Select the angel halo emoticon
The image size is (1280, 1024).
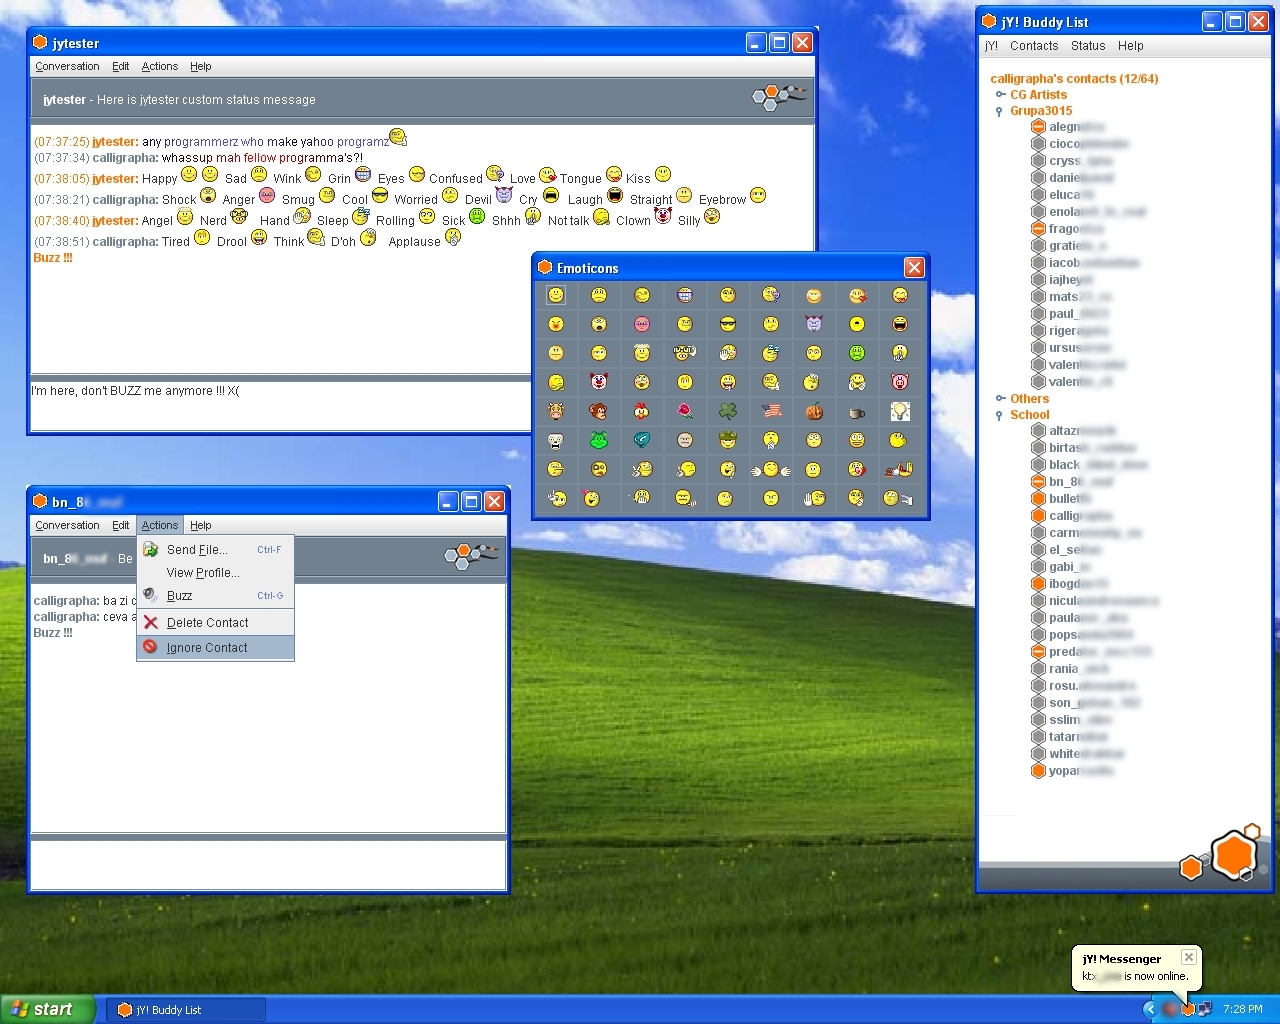(x=642, y=353)
